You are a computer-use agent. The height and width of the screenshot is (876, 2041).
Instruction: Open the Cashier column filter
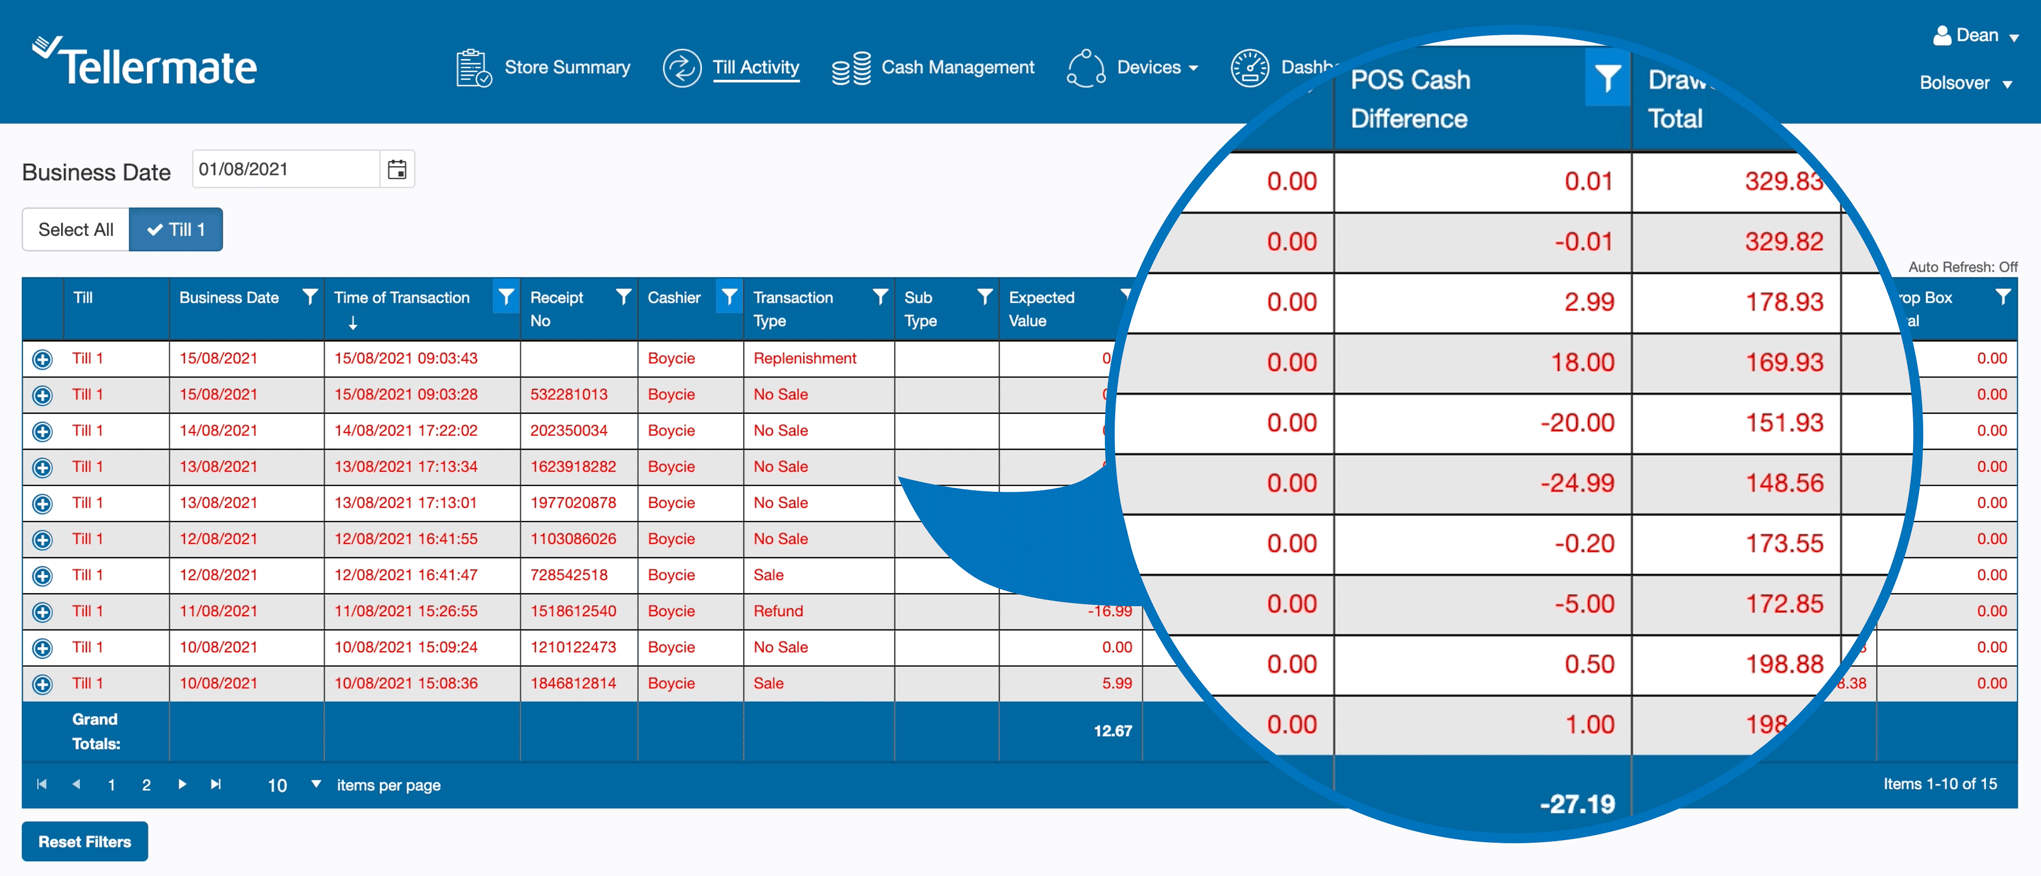[729, 297]
